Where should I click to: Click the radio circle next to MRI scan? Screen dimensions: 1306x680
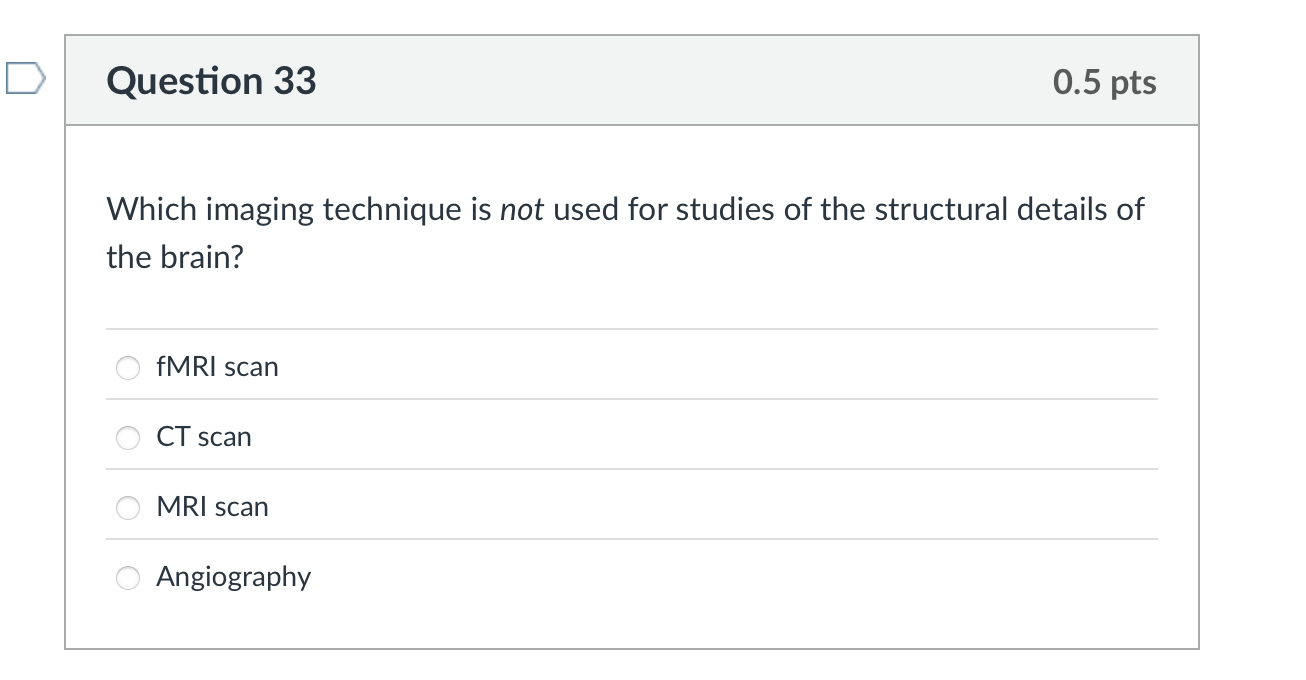click(x=127, y=507)
